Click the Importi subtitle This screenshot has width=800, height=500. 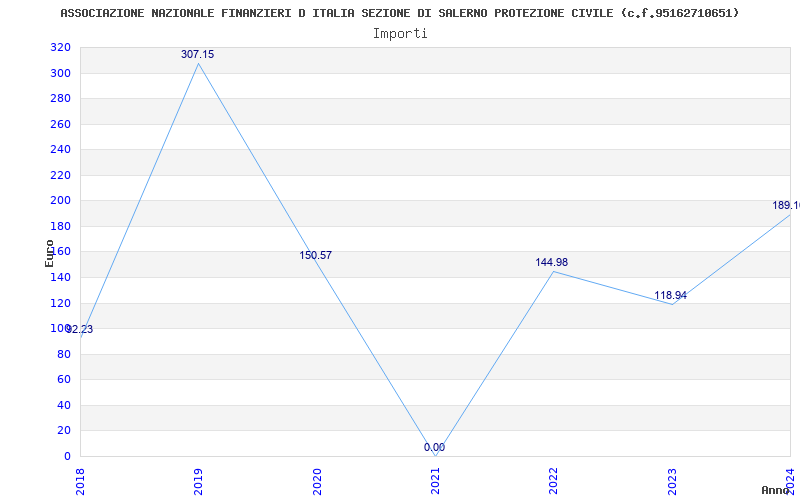[x=400, y=34]
